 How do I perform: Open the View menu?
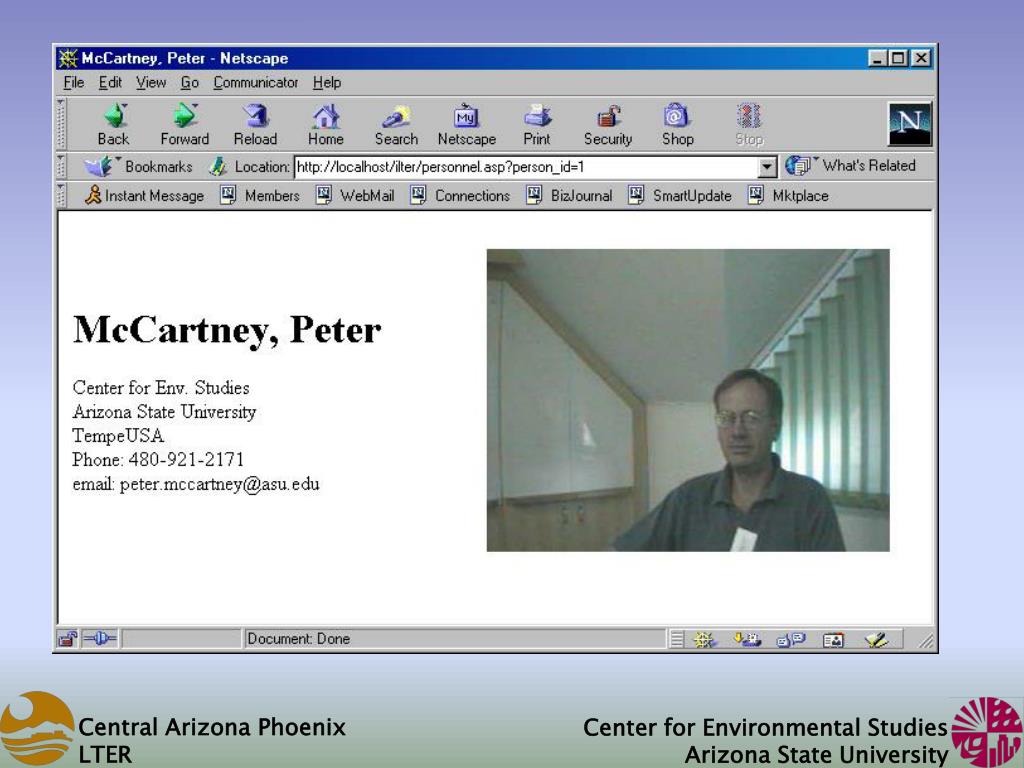[x=151, y=82]
